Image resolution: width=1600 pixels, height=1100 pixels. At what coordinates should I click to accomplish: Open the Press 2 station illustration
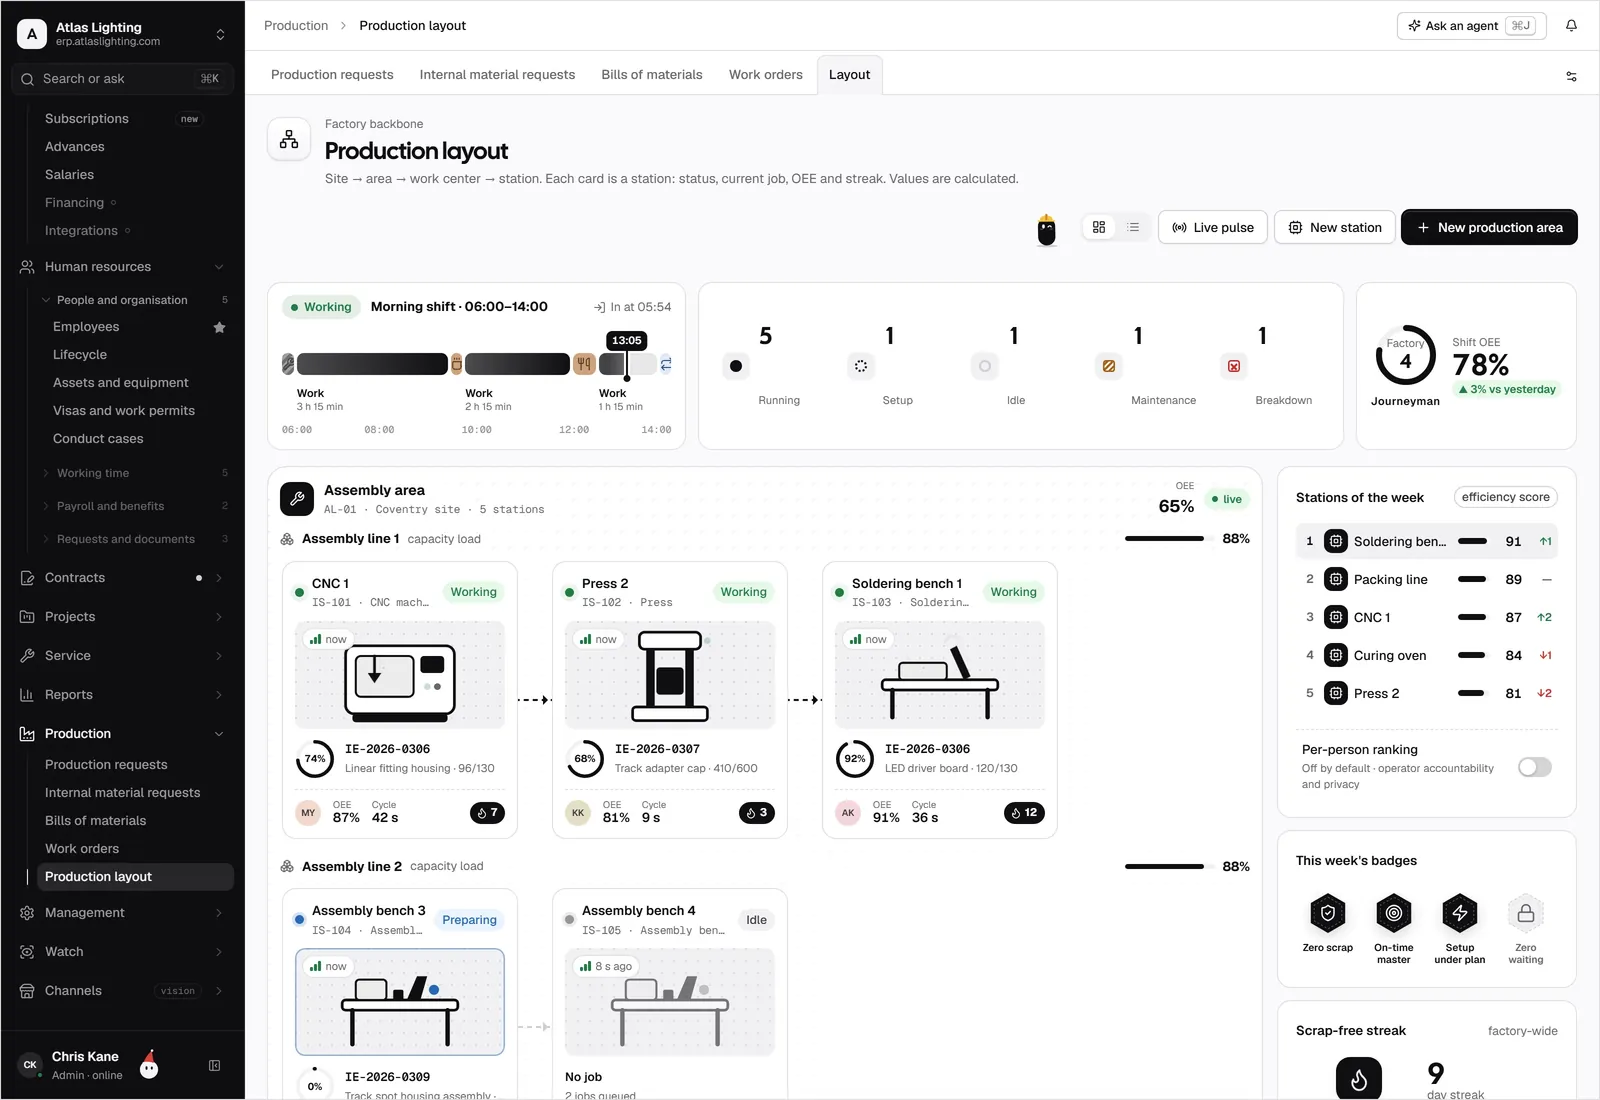coord(670,675)
